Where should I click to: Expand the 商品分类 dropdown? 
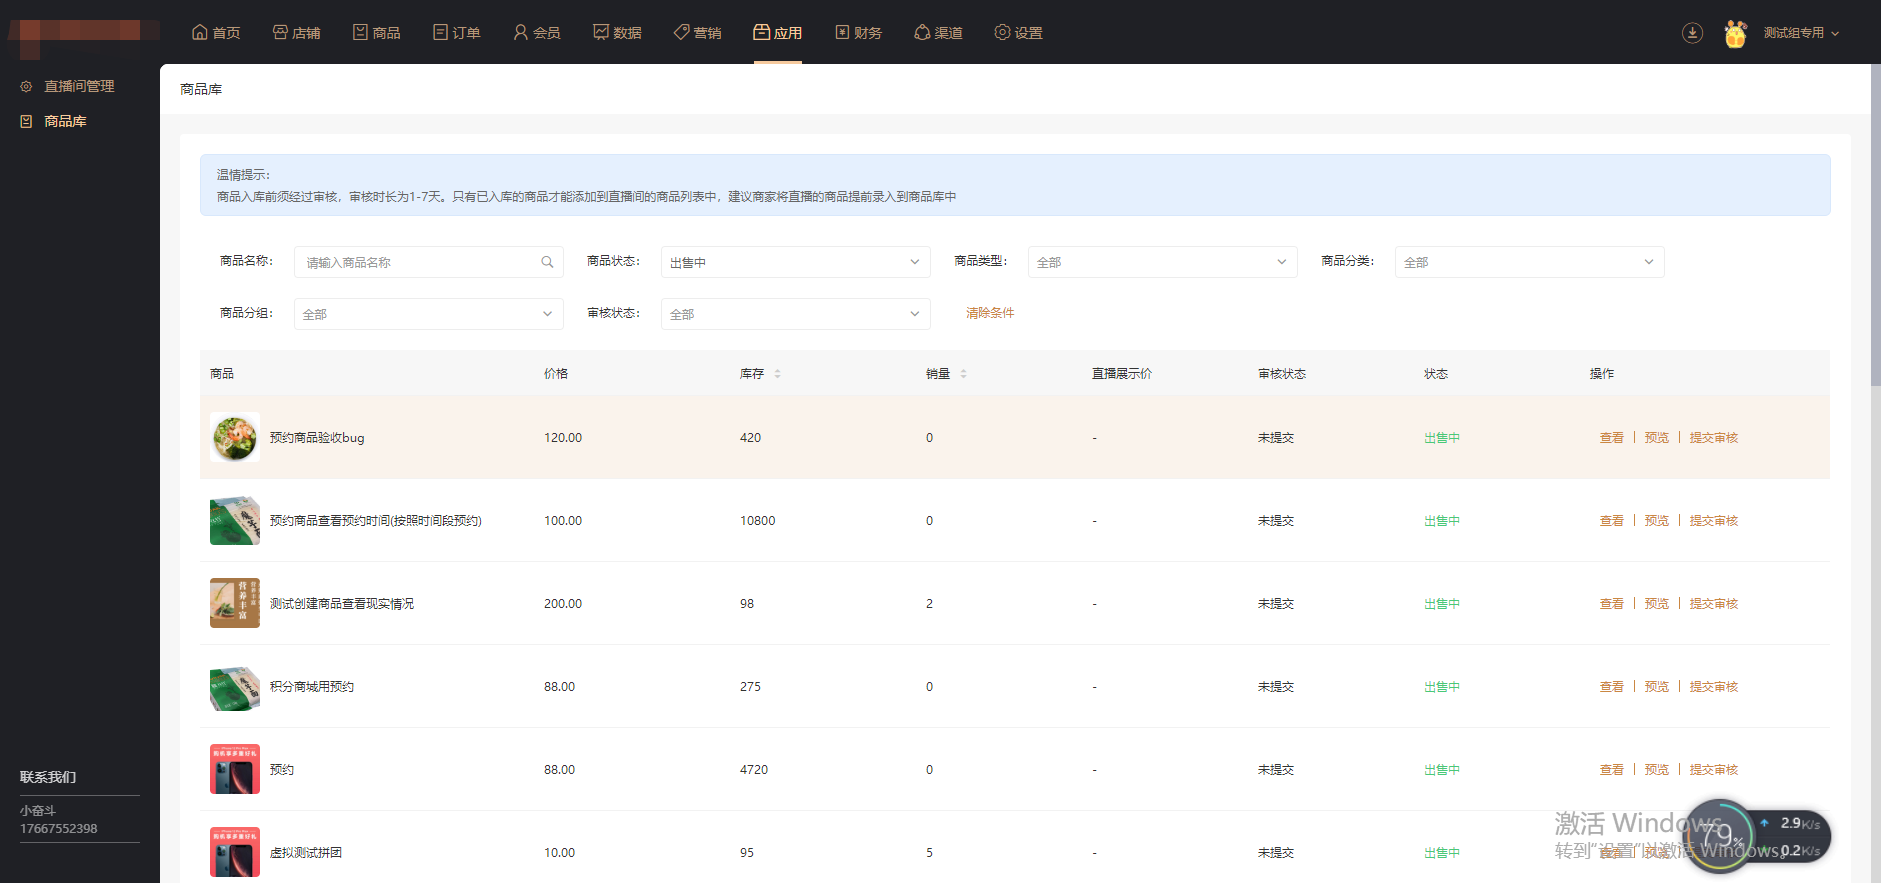1529,262
